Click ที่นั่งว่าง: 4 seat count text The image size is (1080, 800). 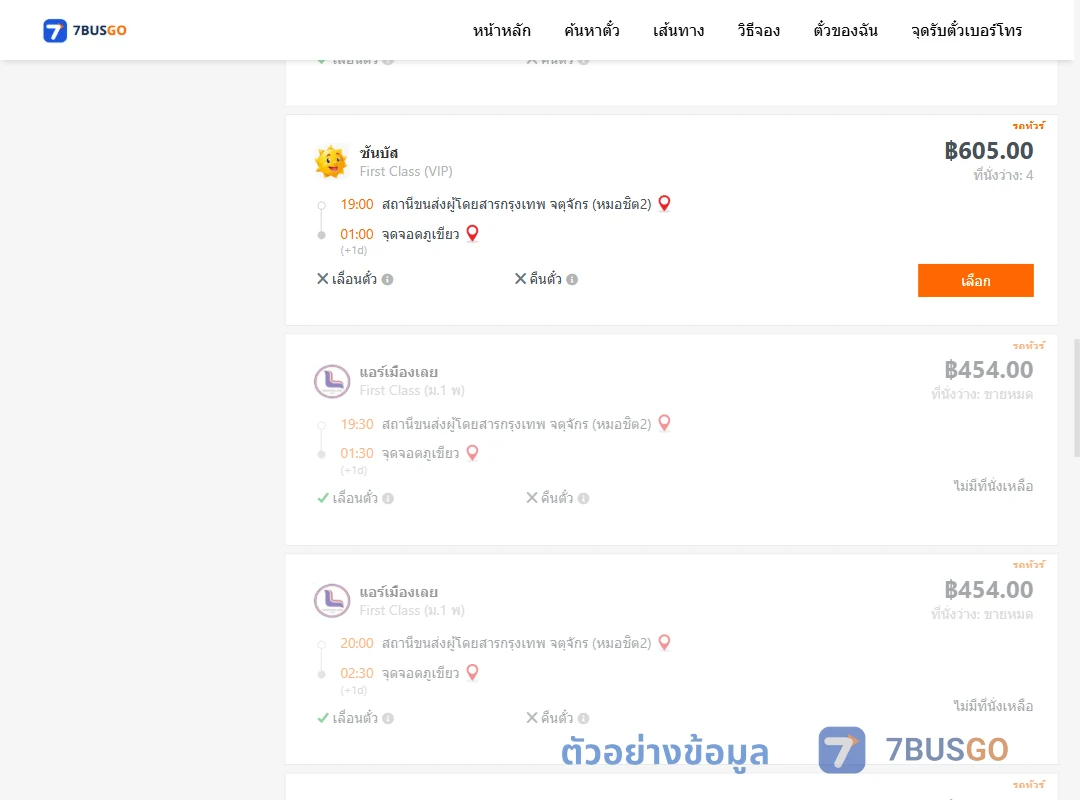1003,175
